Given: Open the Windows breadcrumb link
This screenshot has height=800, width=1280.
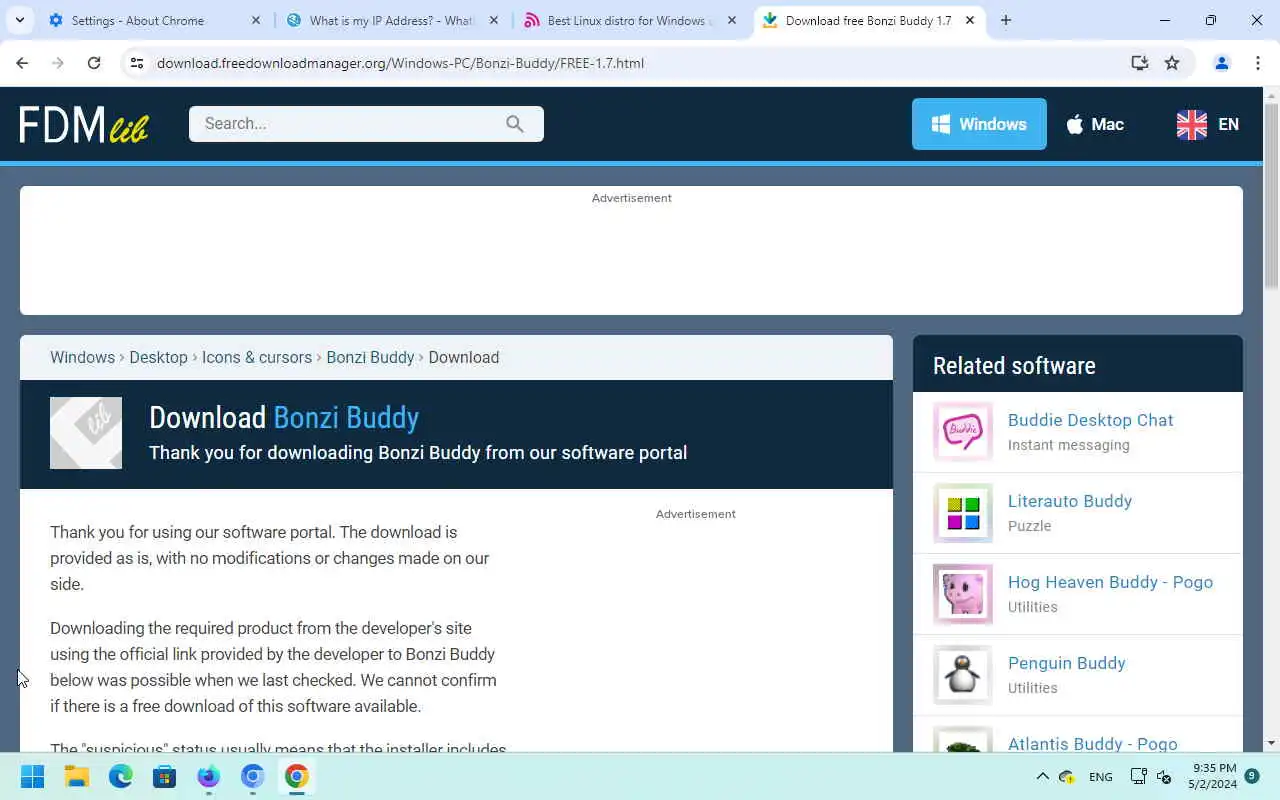Looking at the screenshot, I should 82,357.
